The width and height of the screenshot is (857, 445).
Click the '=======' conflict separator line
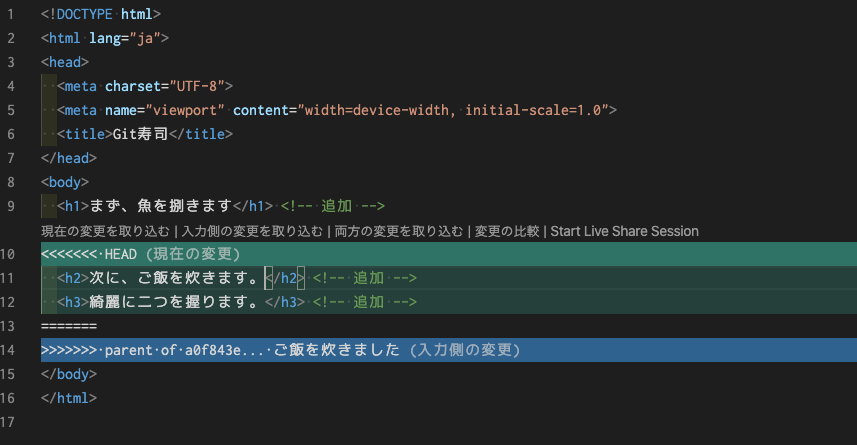tap(68, 326)
